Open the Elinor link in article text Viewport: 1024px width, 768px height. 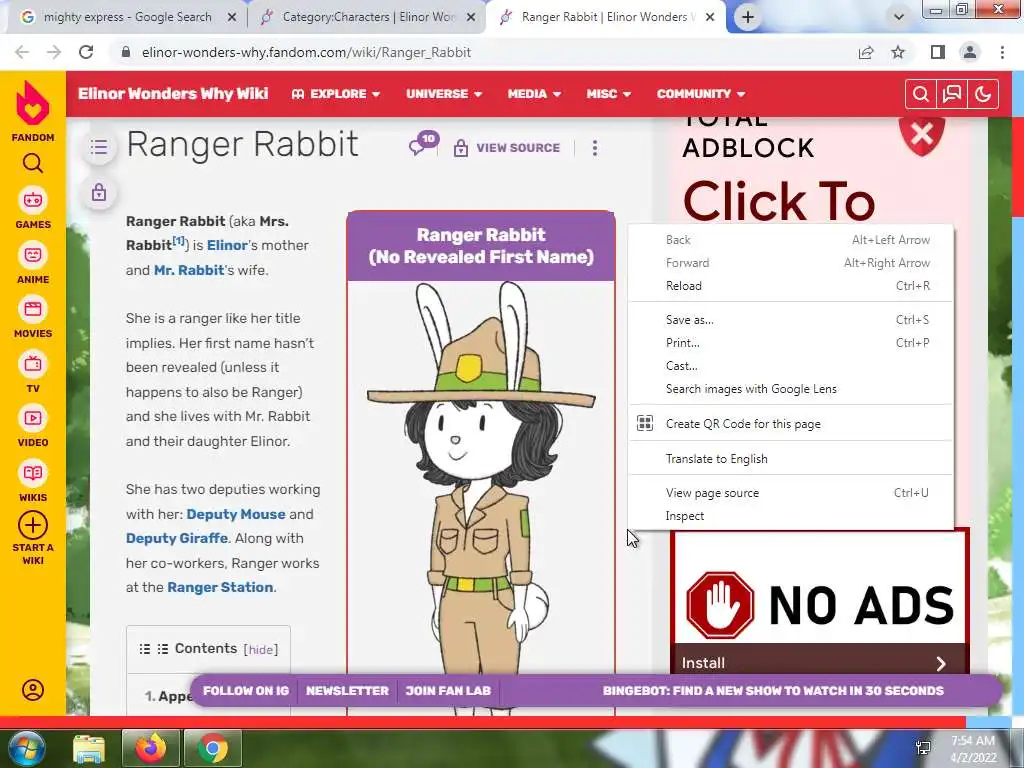click(227, 246)
